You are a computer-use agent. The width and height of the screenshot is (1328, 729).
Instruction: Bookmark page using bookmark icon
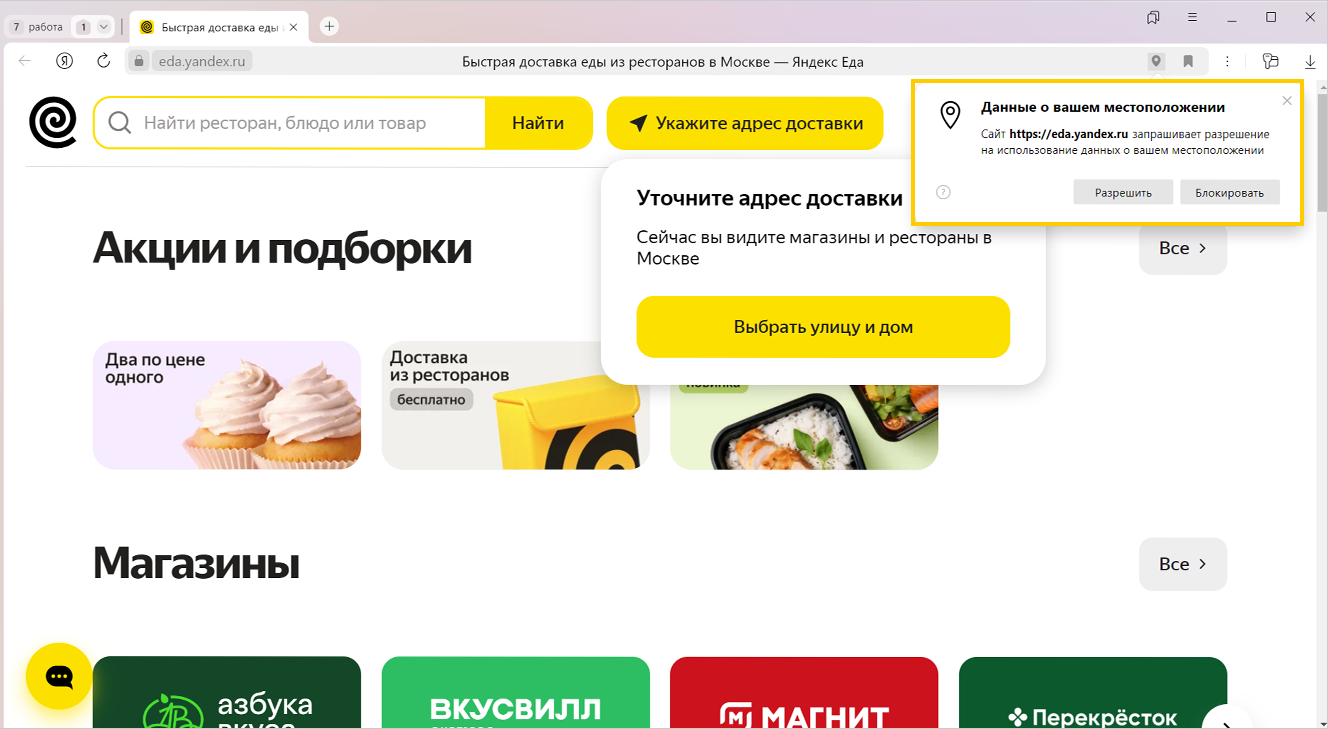click(1188, 61)
